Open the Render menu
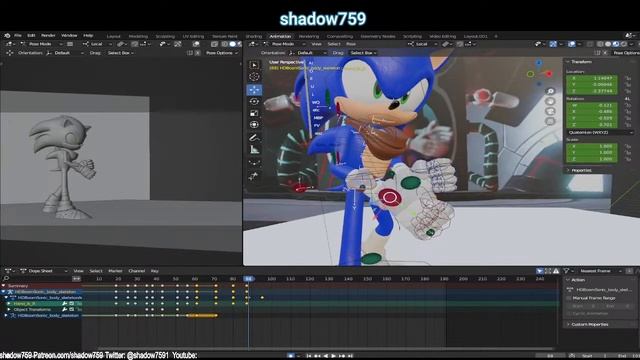 click(x=48, y=36)
